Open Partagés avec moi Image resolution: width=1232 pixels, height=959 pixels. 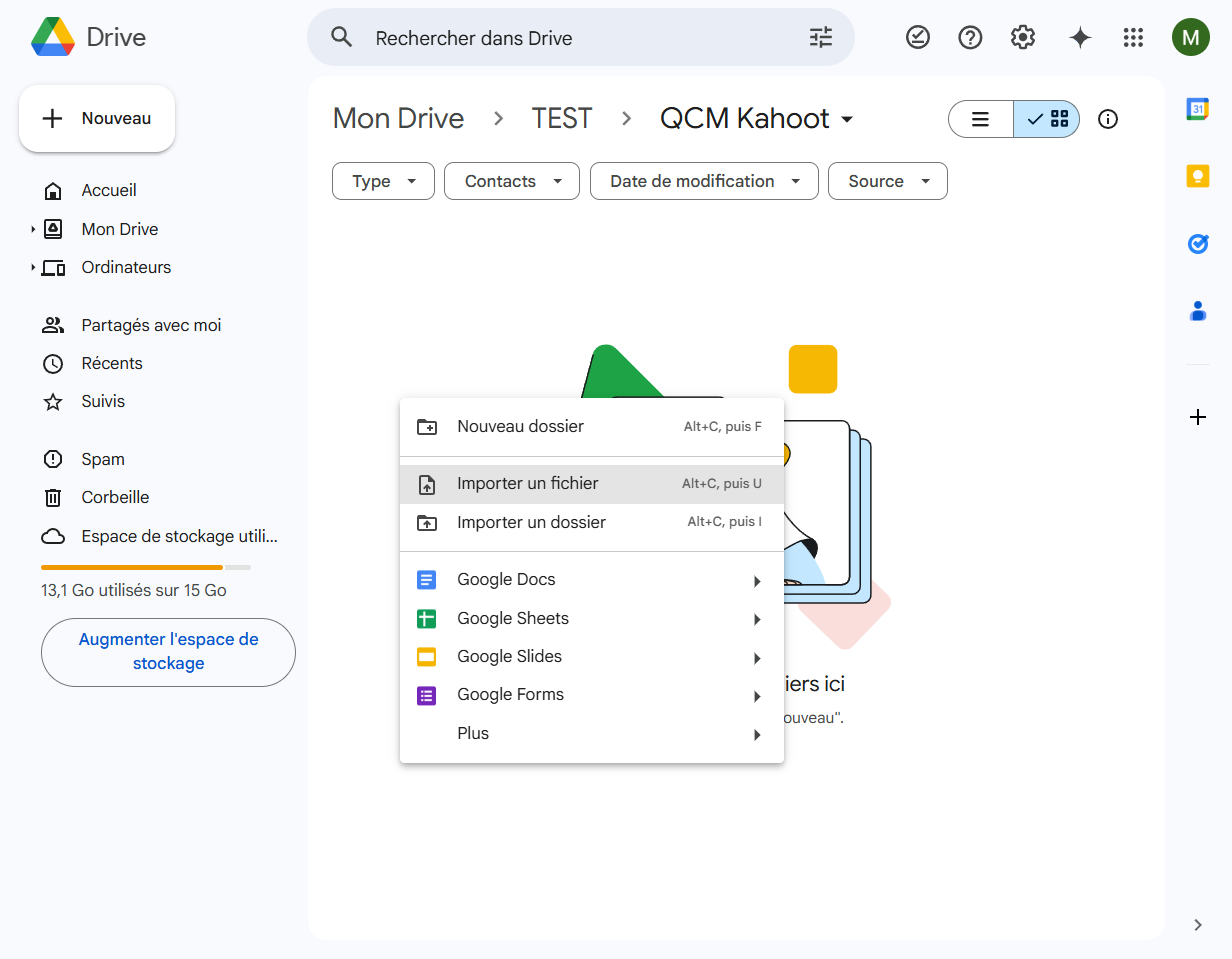point(150,325)
